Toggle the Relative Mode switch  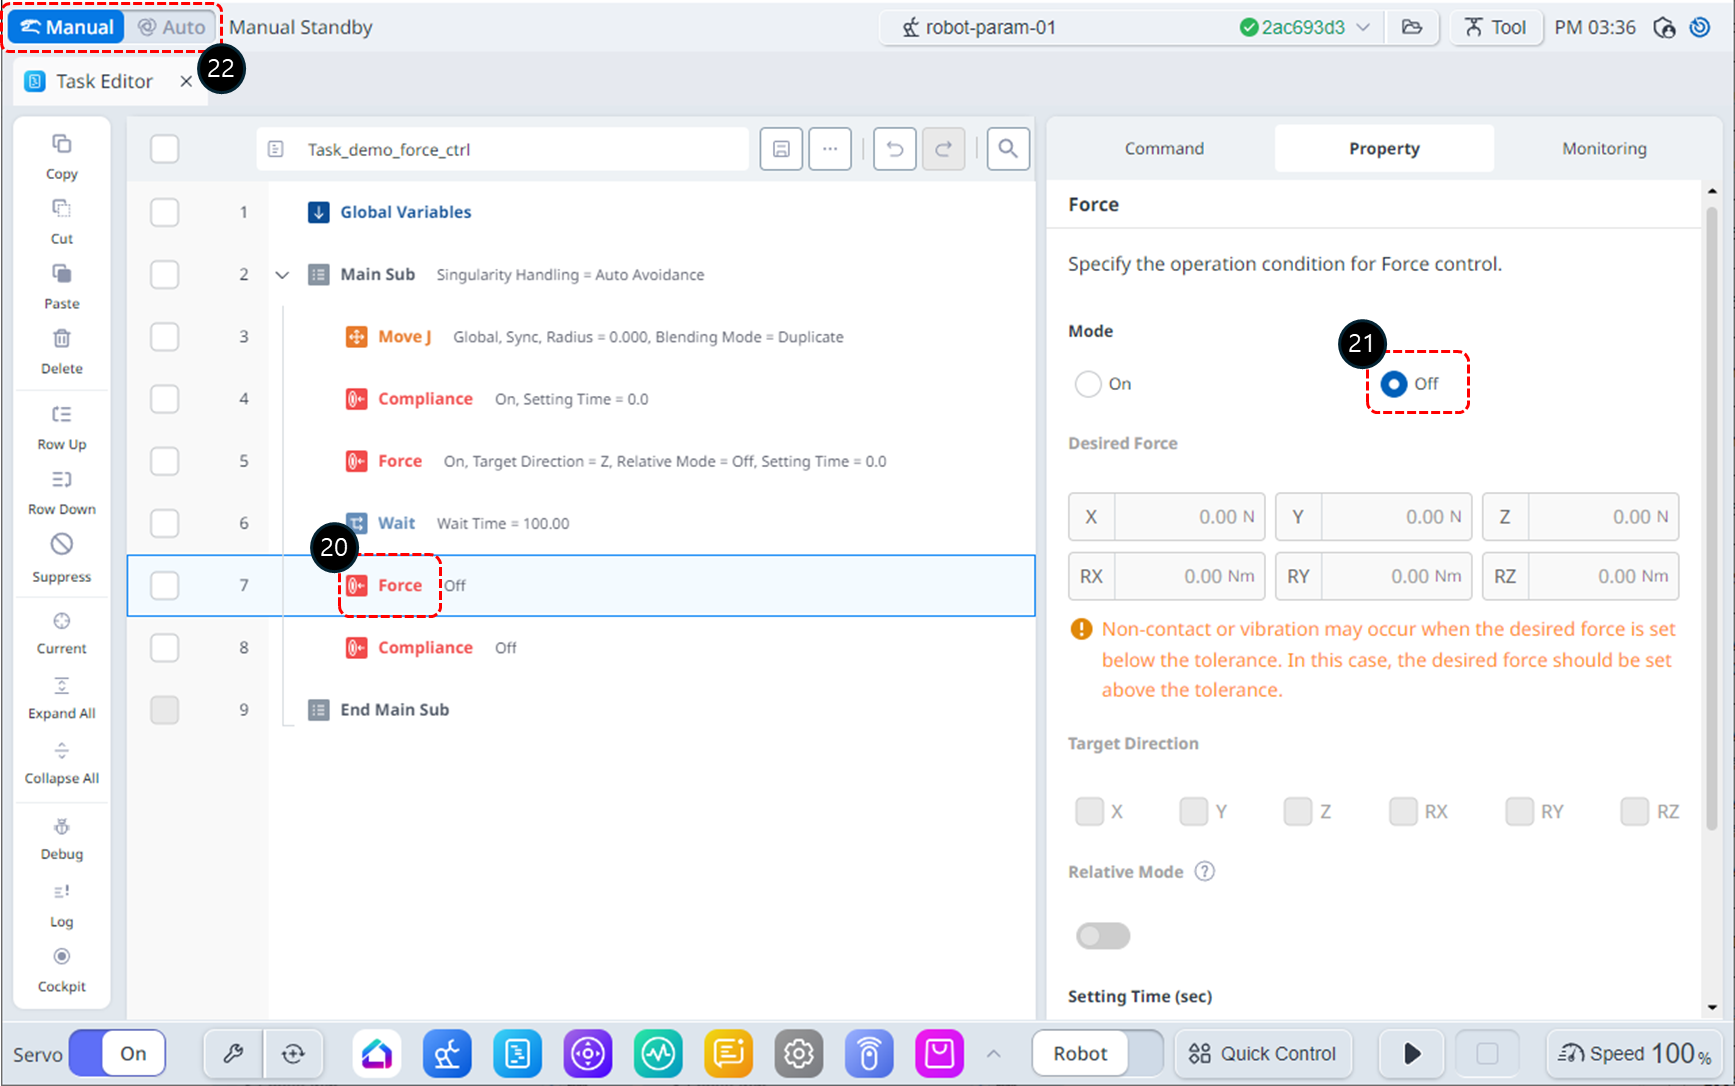pyautogui.click(x=1103, y=936)
